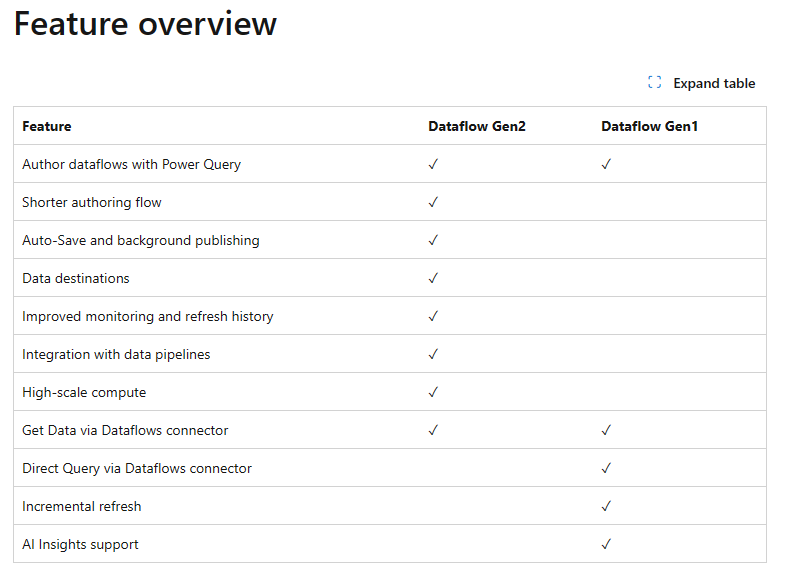
Task: Select the Feature overview heading
Action: [x=145, y=23]
